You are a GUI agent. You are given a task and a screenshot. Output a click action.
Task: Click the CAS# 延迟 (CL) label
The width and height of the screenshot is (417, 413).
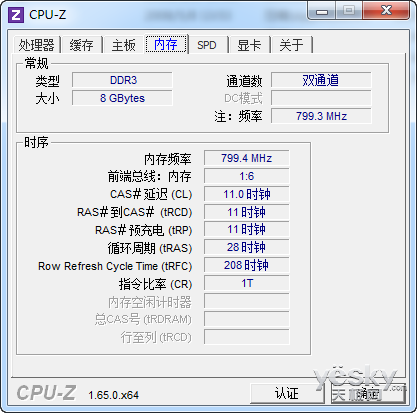151,194
